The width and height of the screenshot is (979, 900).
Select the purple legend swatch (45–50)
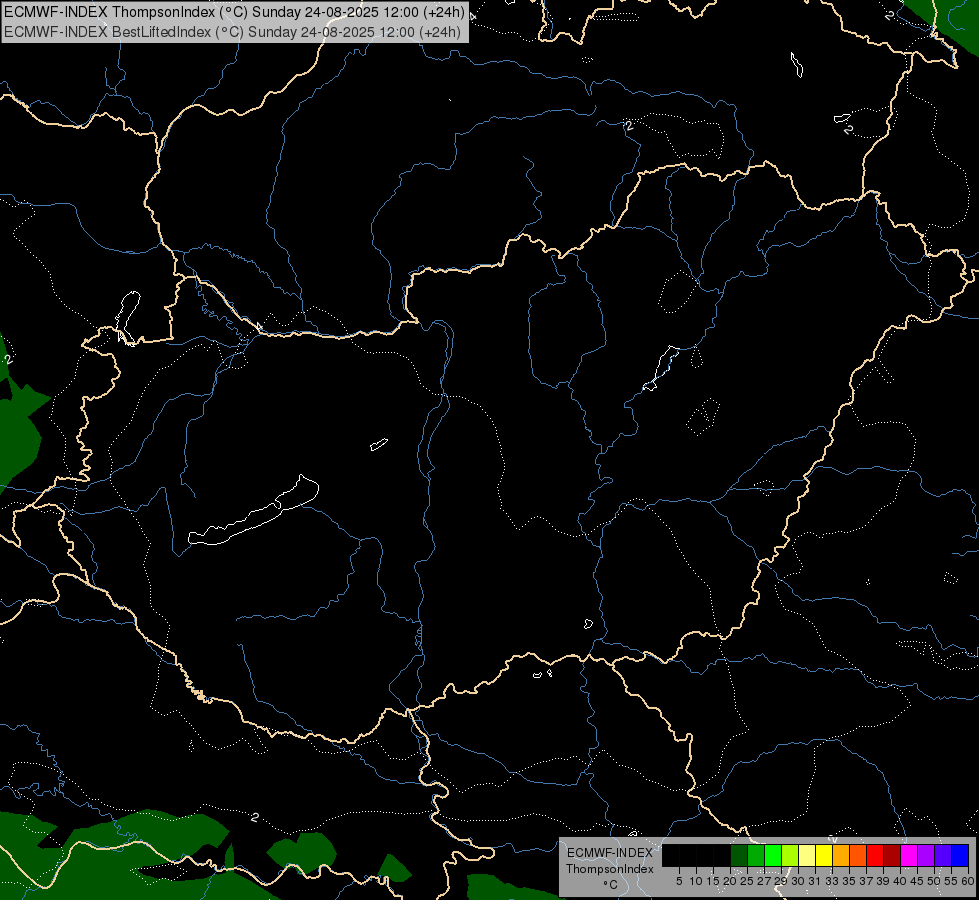(926, 855)
